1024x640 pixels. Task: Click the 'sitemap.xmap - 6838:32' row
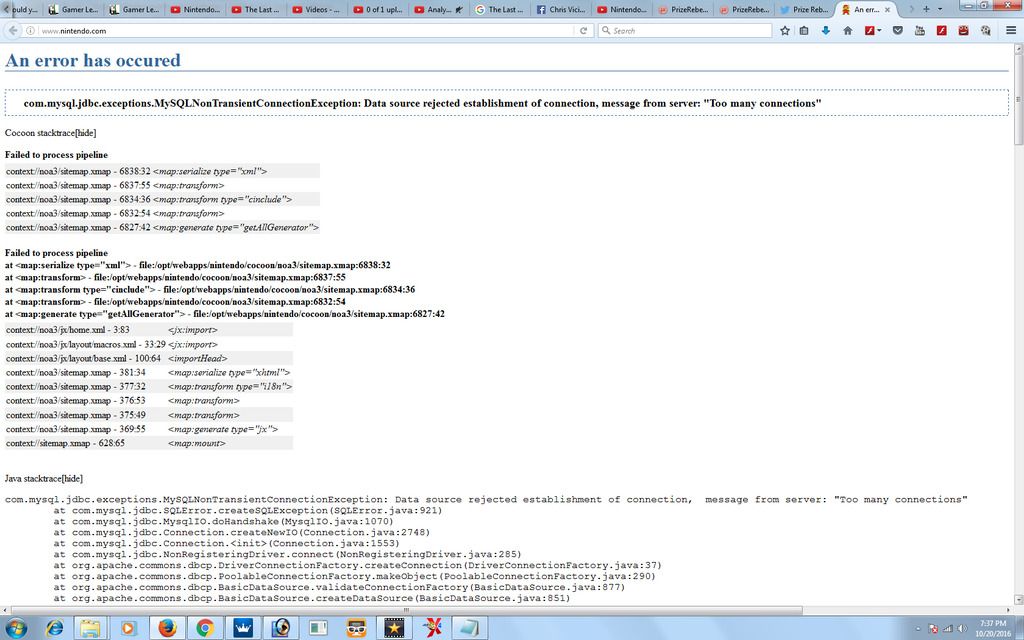[163, 171]
